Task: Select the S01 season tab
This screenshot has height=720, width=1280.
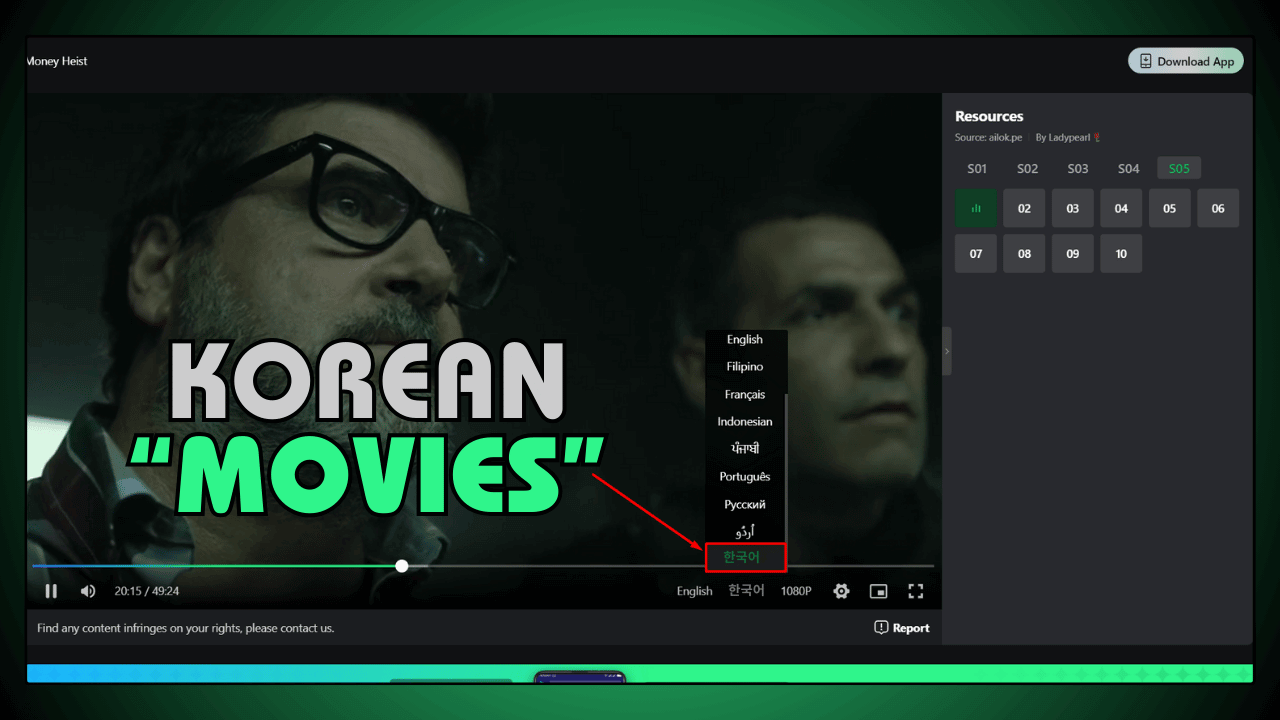Action: [977, 168]
